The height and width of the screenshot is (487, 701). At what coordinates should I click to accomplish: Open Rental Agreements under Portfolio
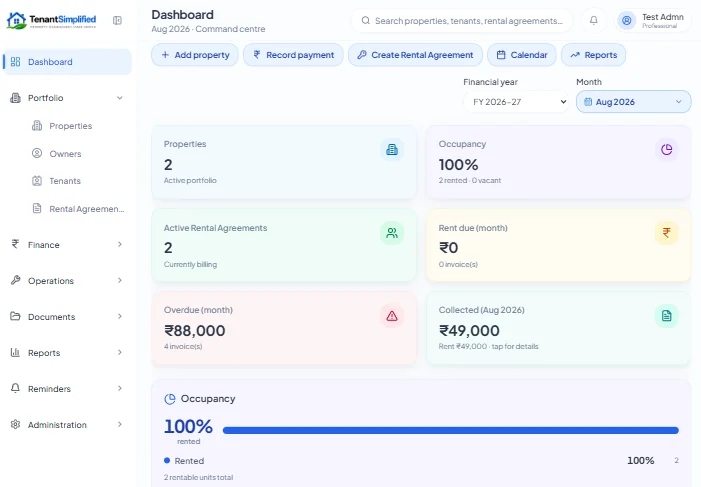click(87, 209)
